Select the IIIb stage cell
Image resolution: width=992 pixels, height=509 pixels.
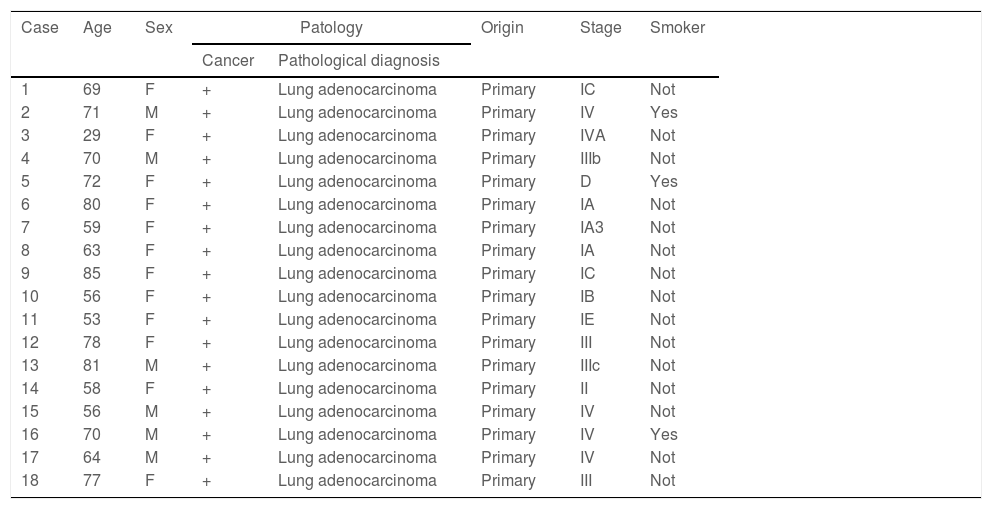tap(590, 159)
